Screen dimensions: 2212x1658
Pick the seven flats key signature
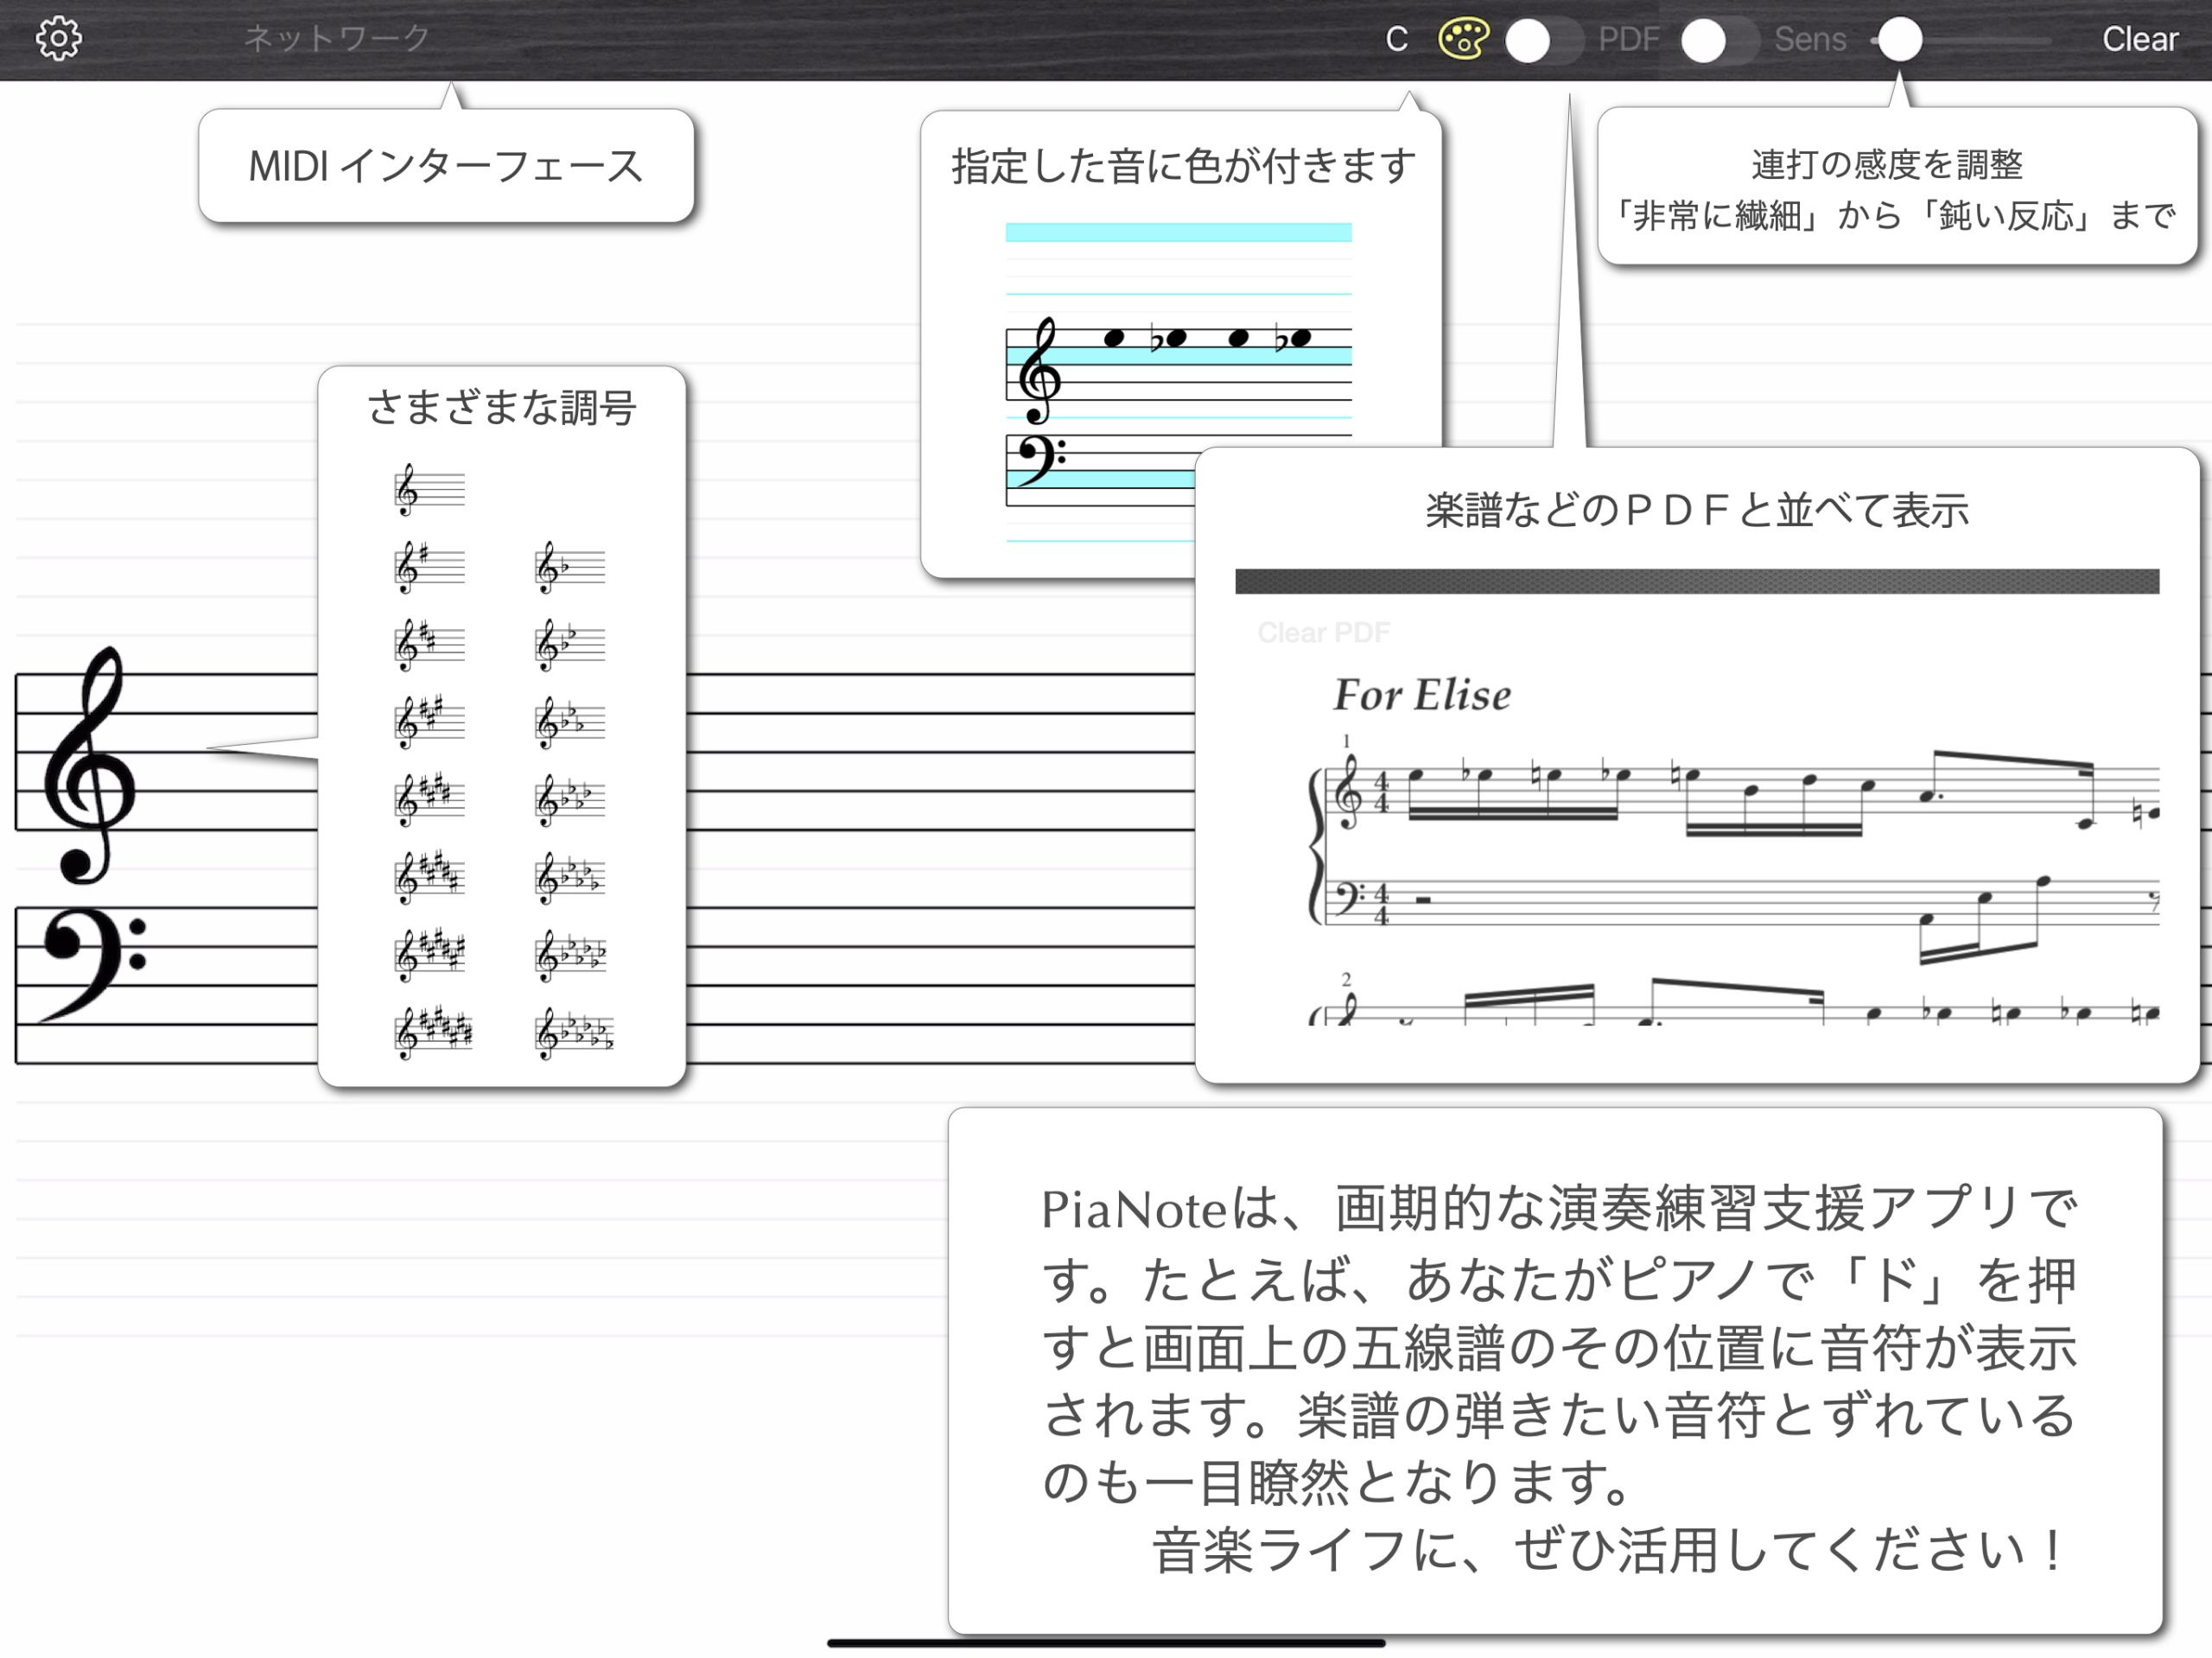click(574, 1033)
